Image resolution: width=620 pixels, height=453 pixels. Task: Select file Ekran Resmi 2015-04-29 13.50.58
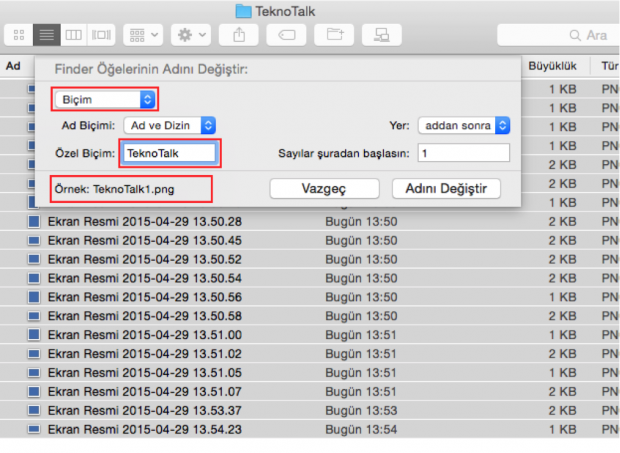tap(145, 316)
